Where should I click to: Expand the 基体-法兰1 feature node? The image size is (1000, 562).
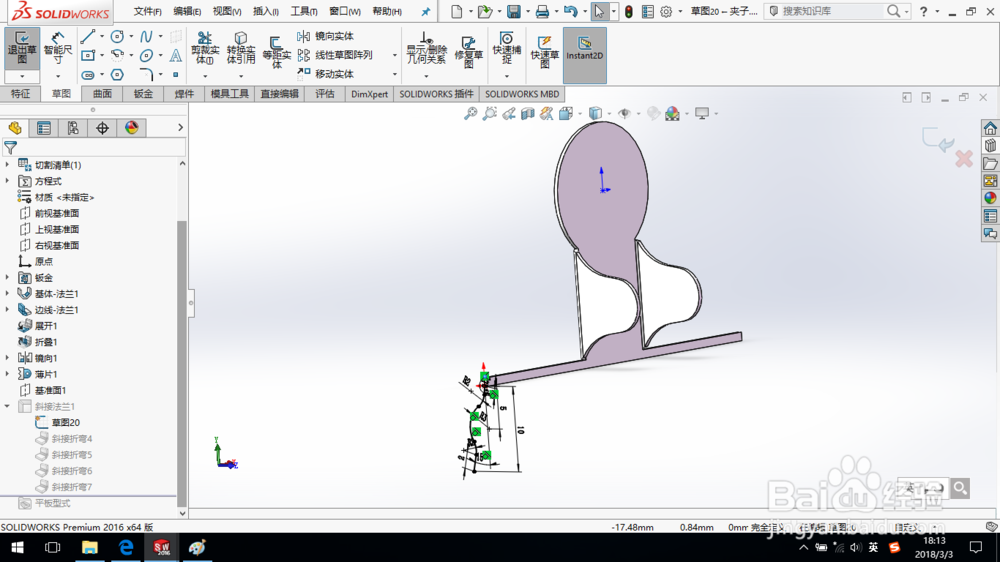click(8, 293)
